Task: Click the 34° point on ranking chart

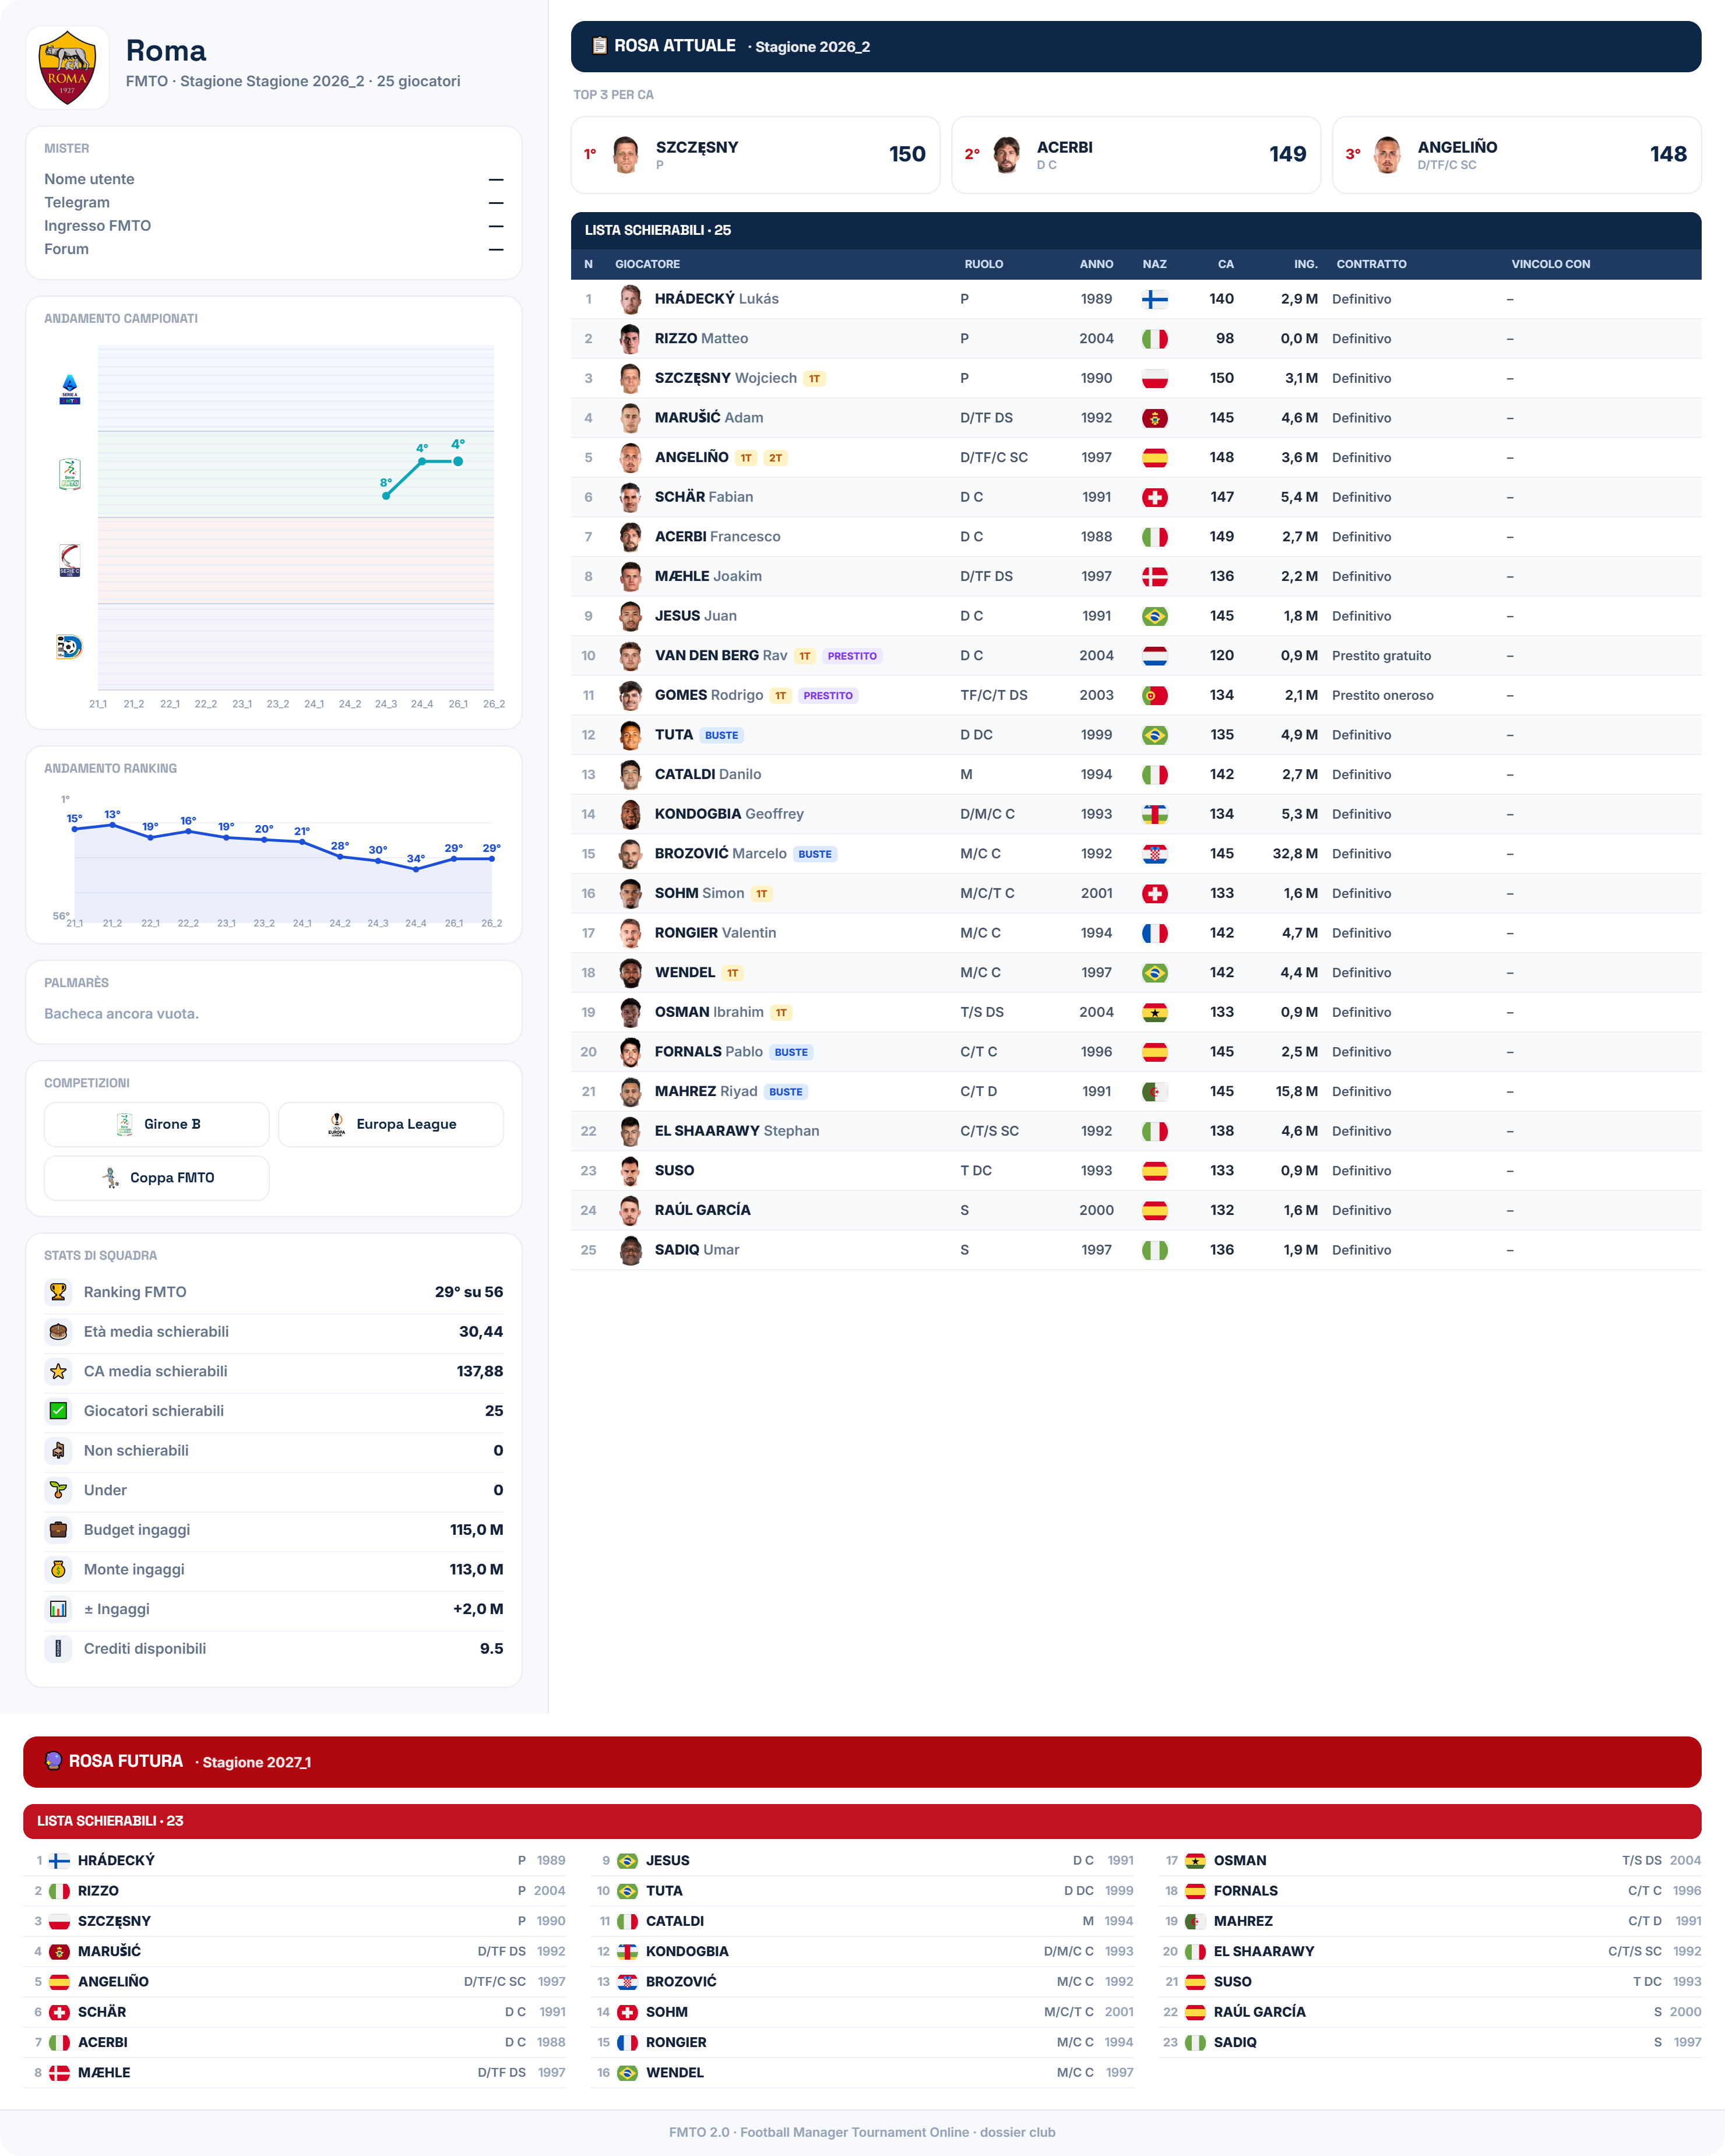Action: [416, 869]
